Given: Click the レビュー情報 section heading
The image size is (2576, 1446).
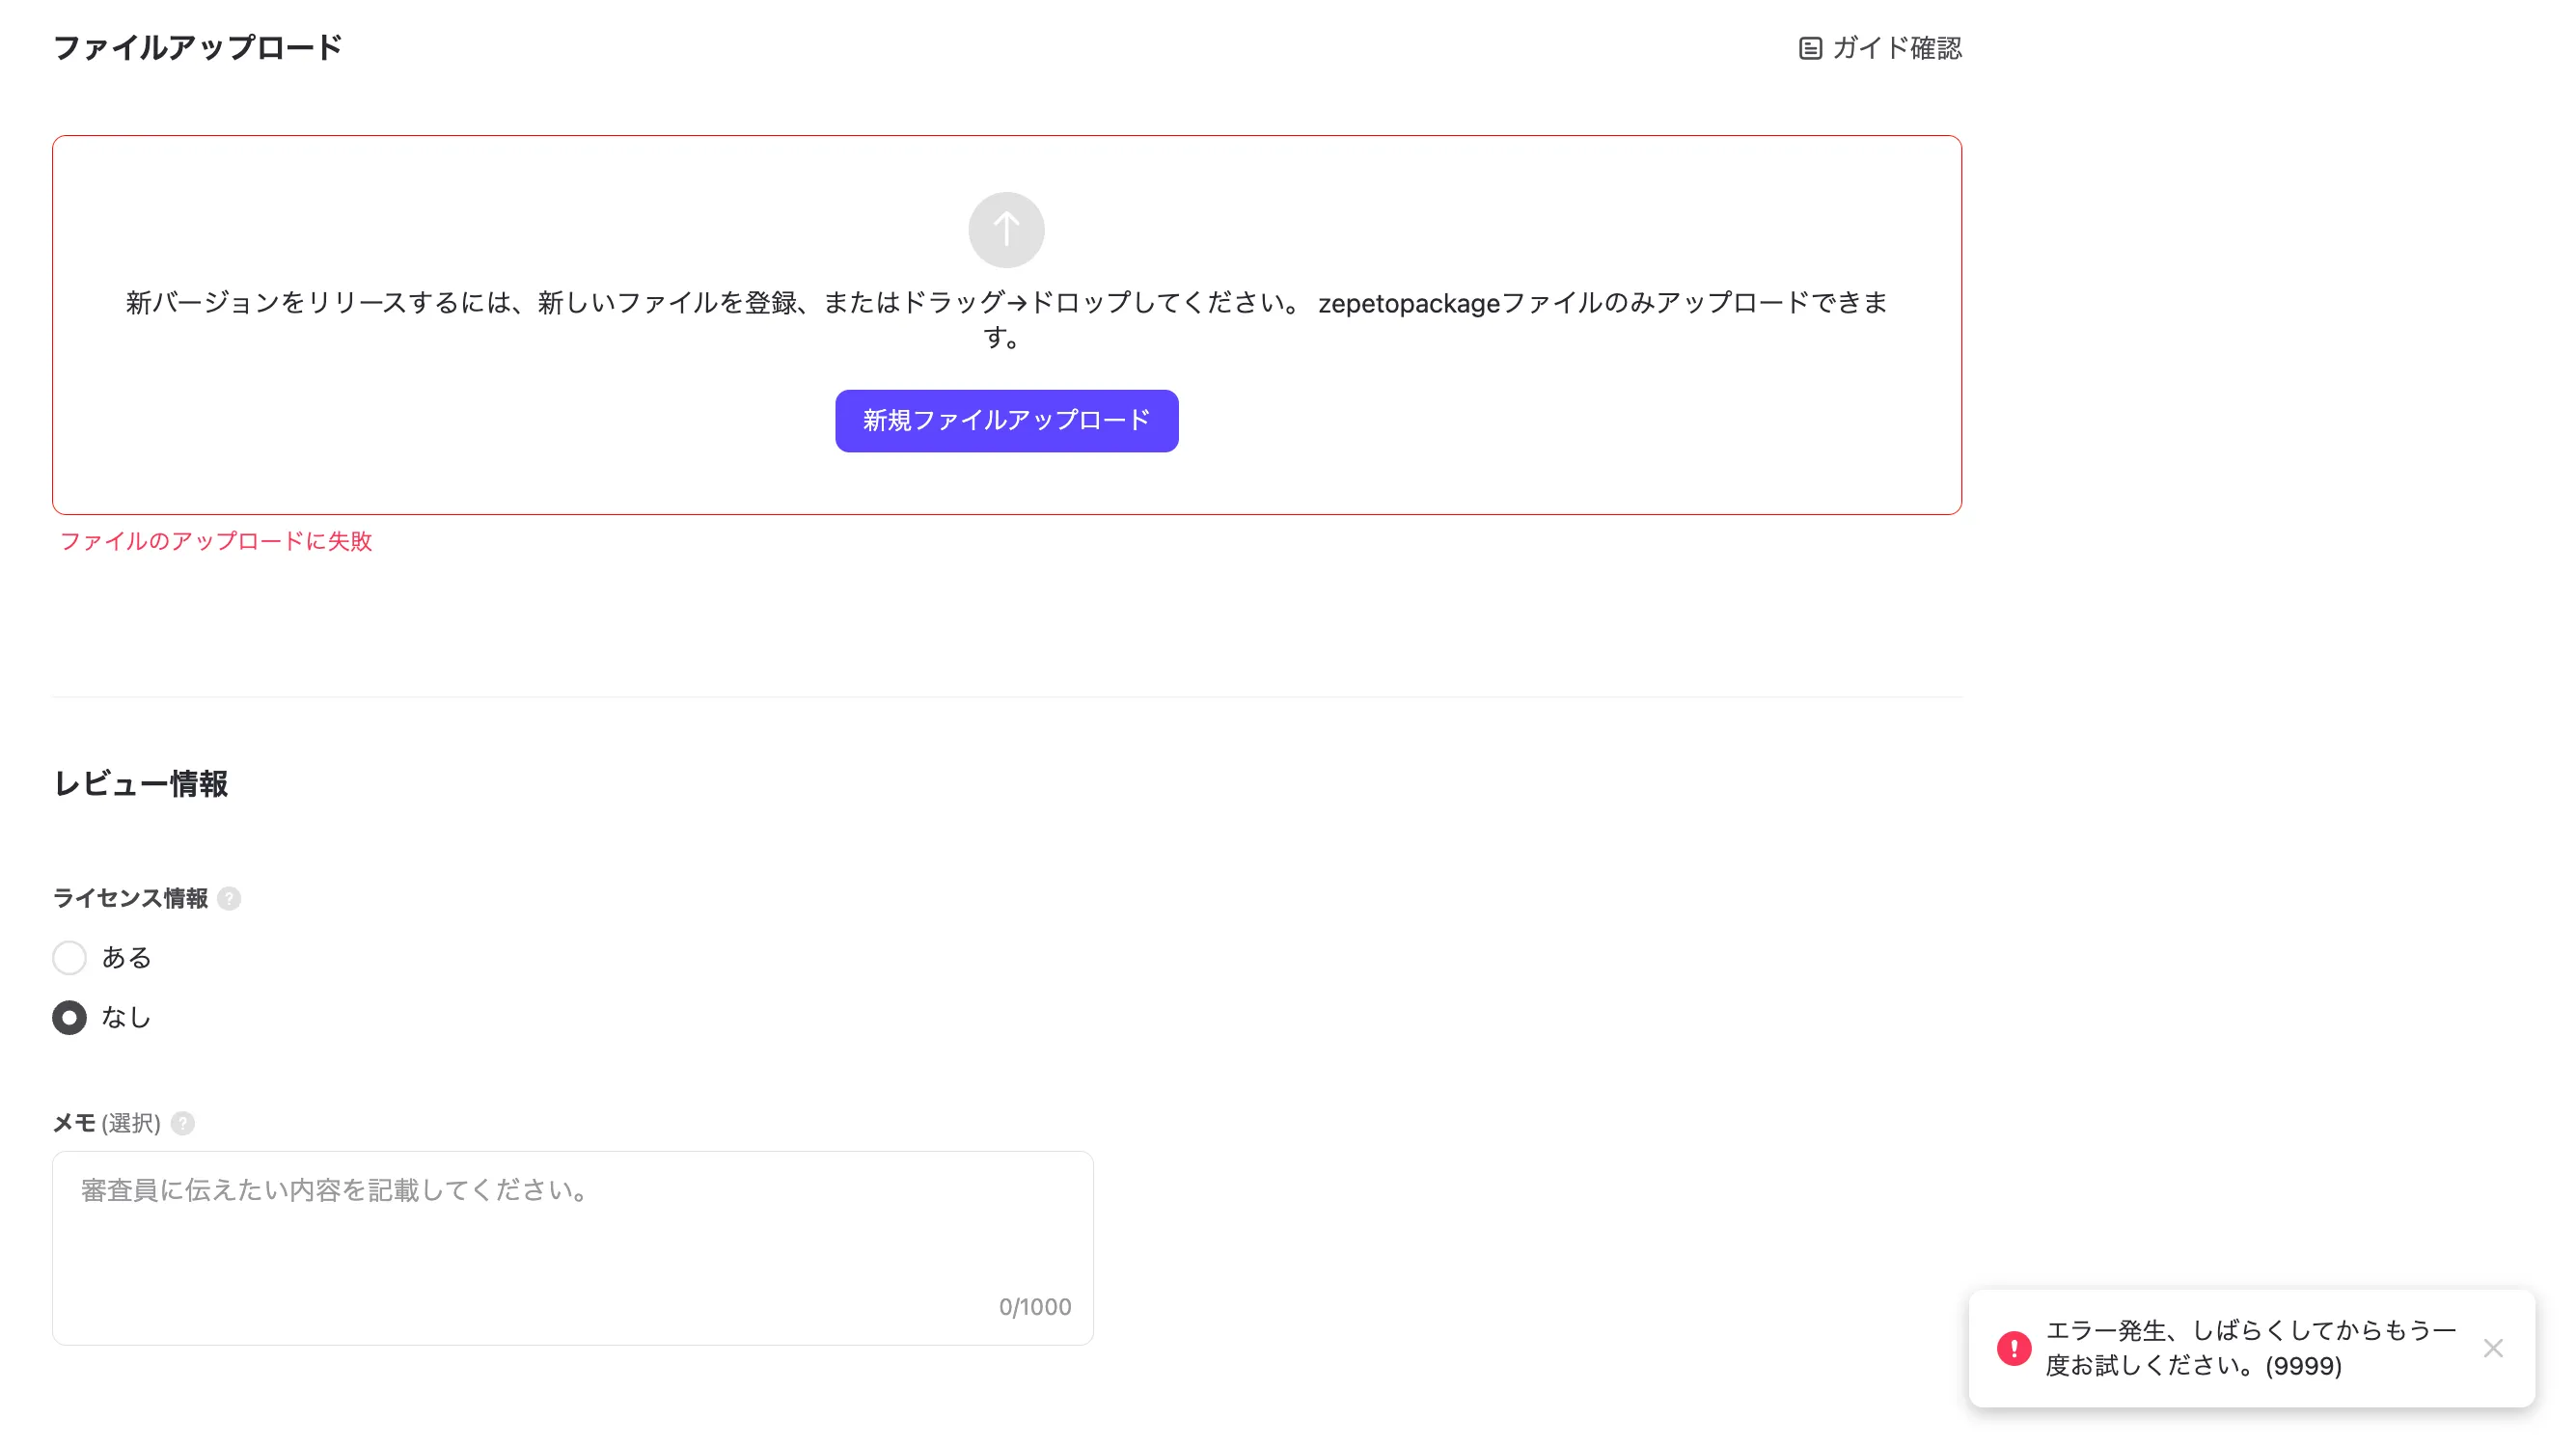Looking at the screenshot, I should pyautogui.click(x=140, y=783).
